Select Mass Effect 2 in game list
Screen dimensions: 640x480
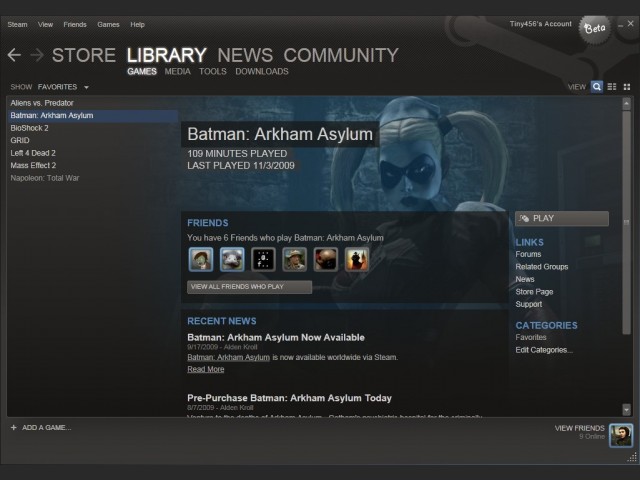tap(93, 165)
